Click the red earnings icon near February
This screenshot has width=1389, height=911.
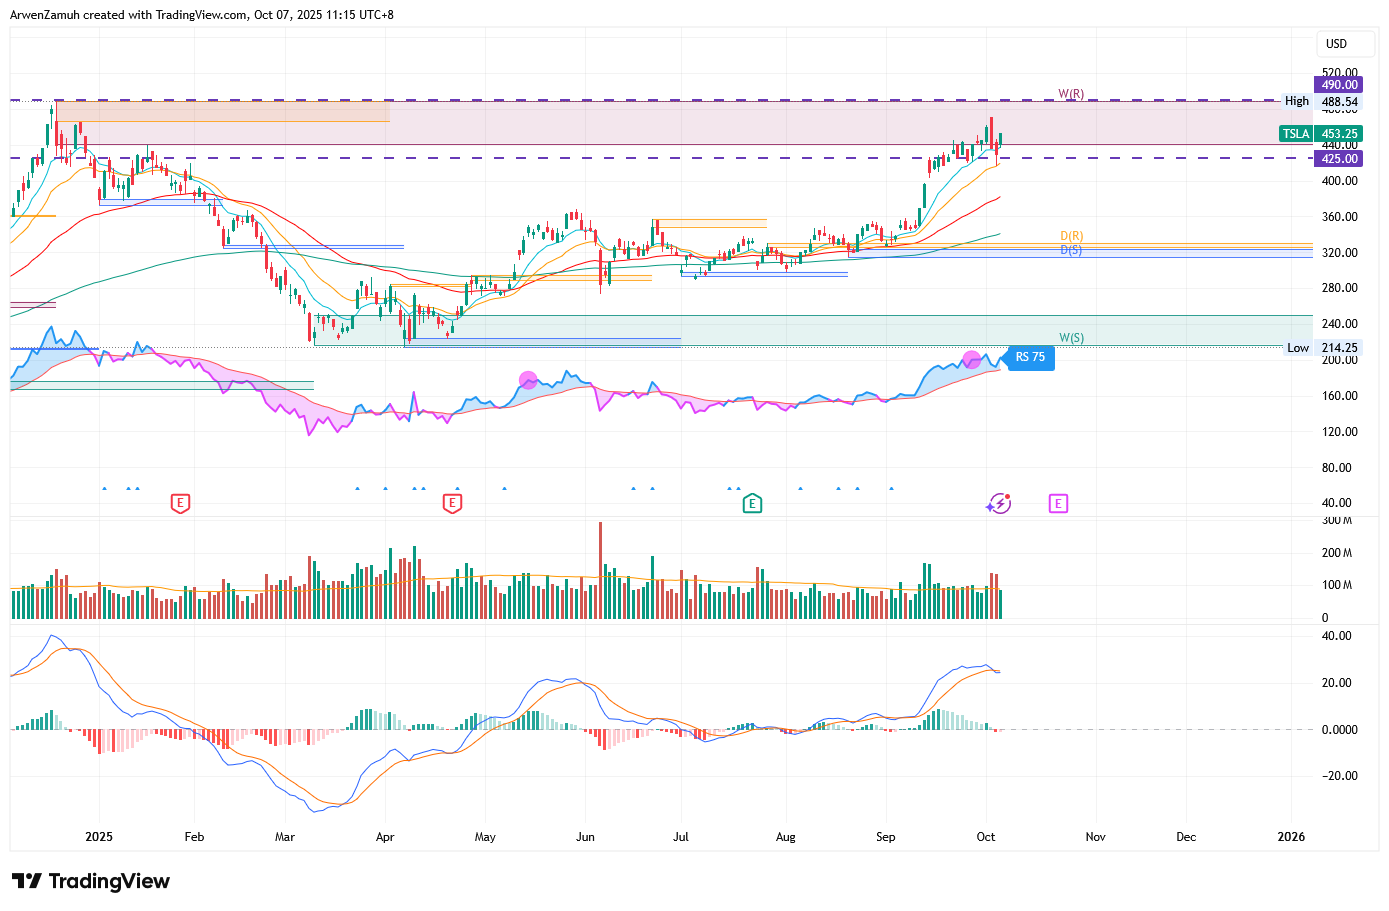point(180,503)
